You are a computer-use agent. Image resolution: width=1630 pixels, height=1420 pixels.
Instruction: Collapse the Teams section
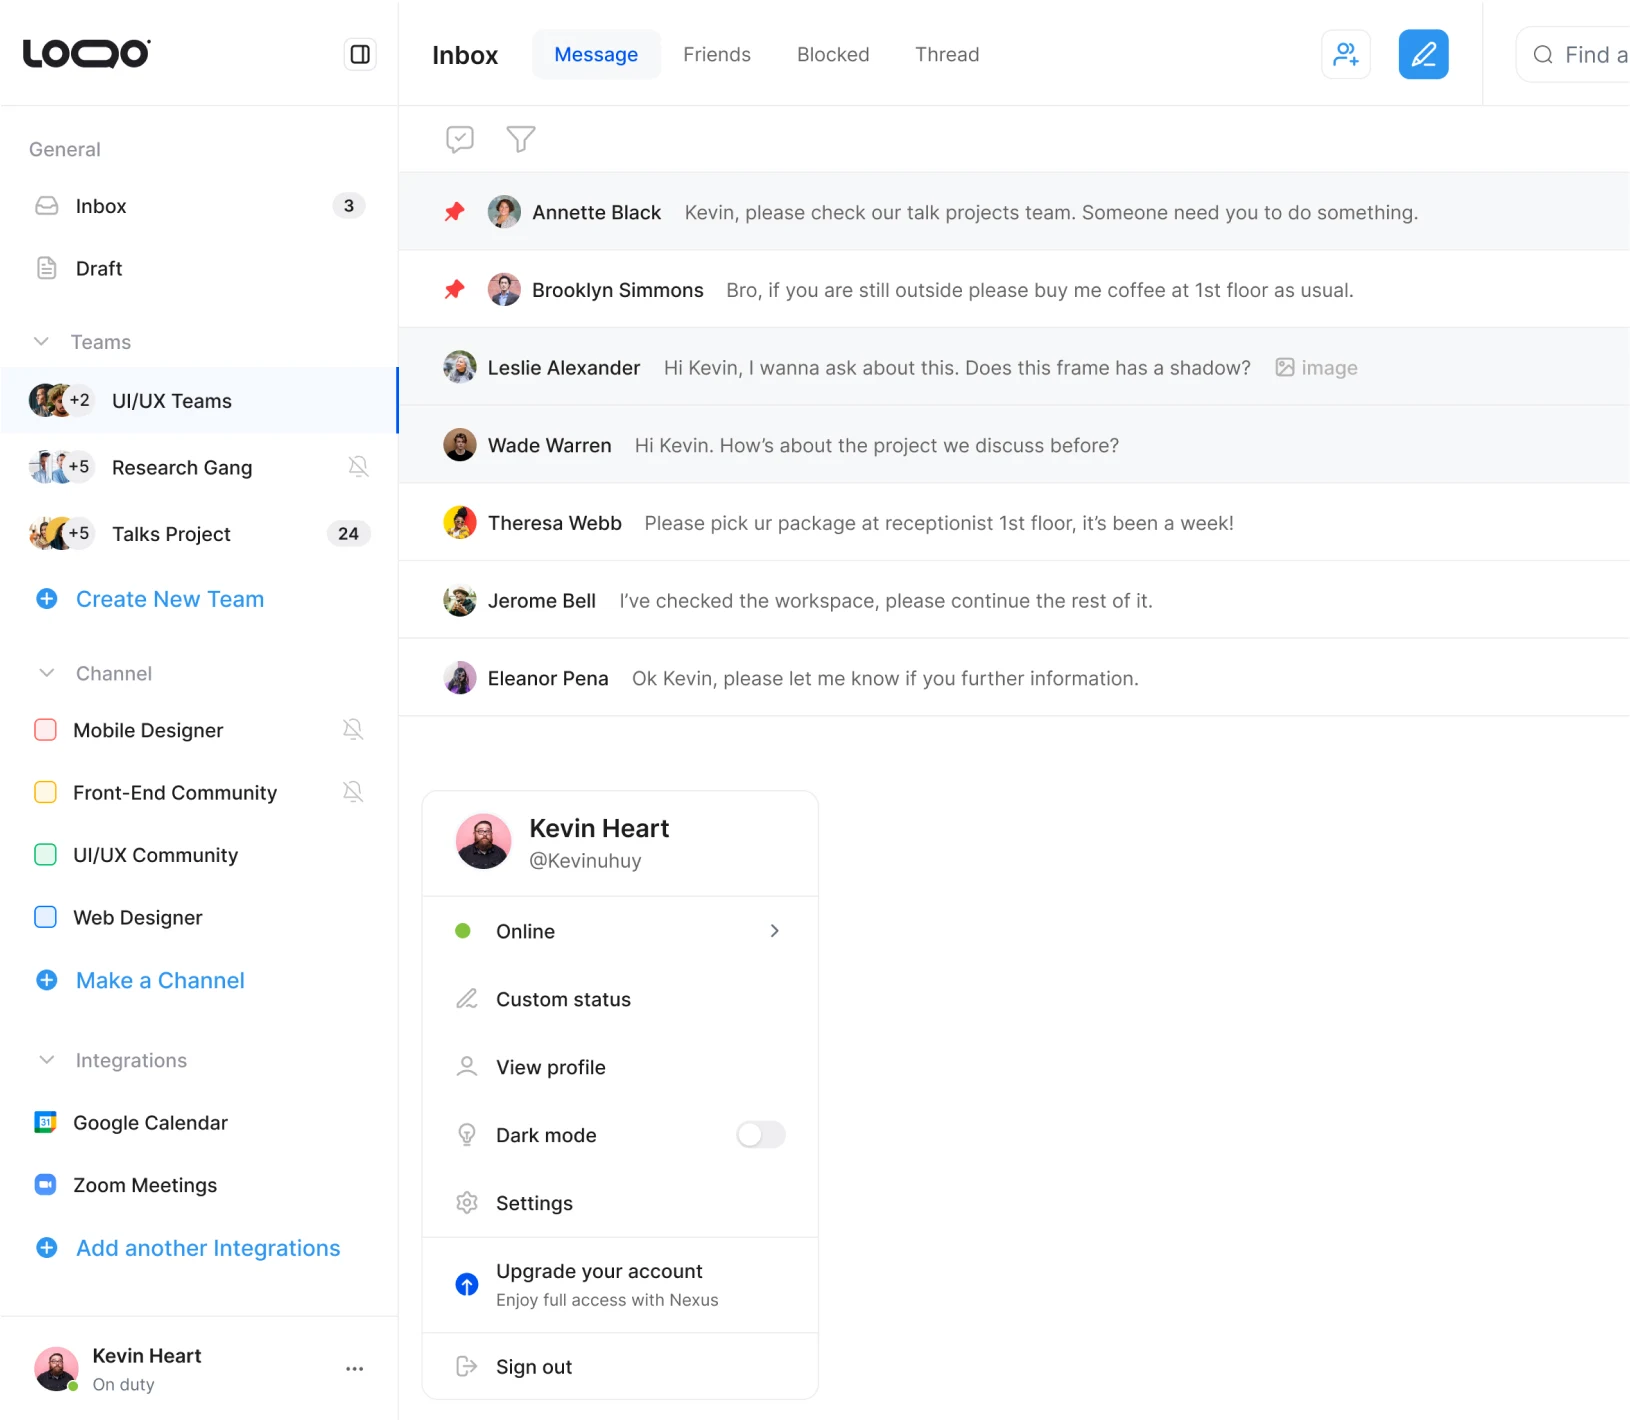42,342
